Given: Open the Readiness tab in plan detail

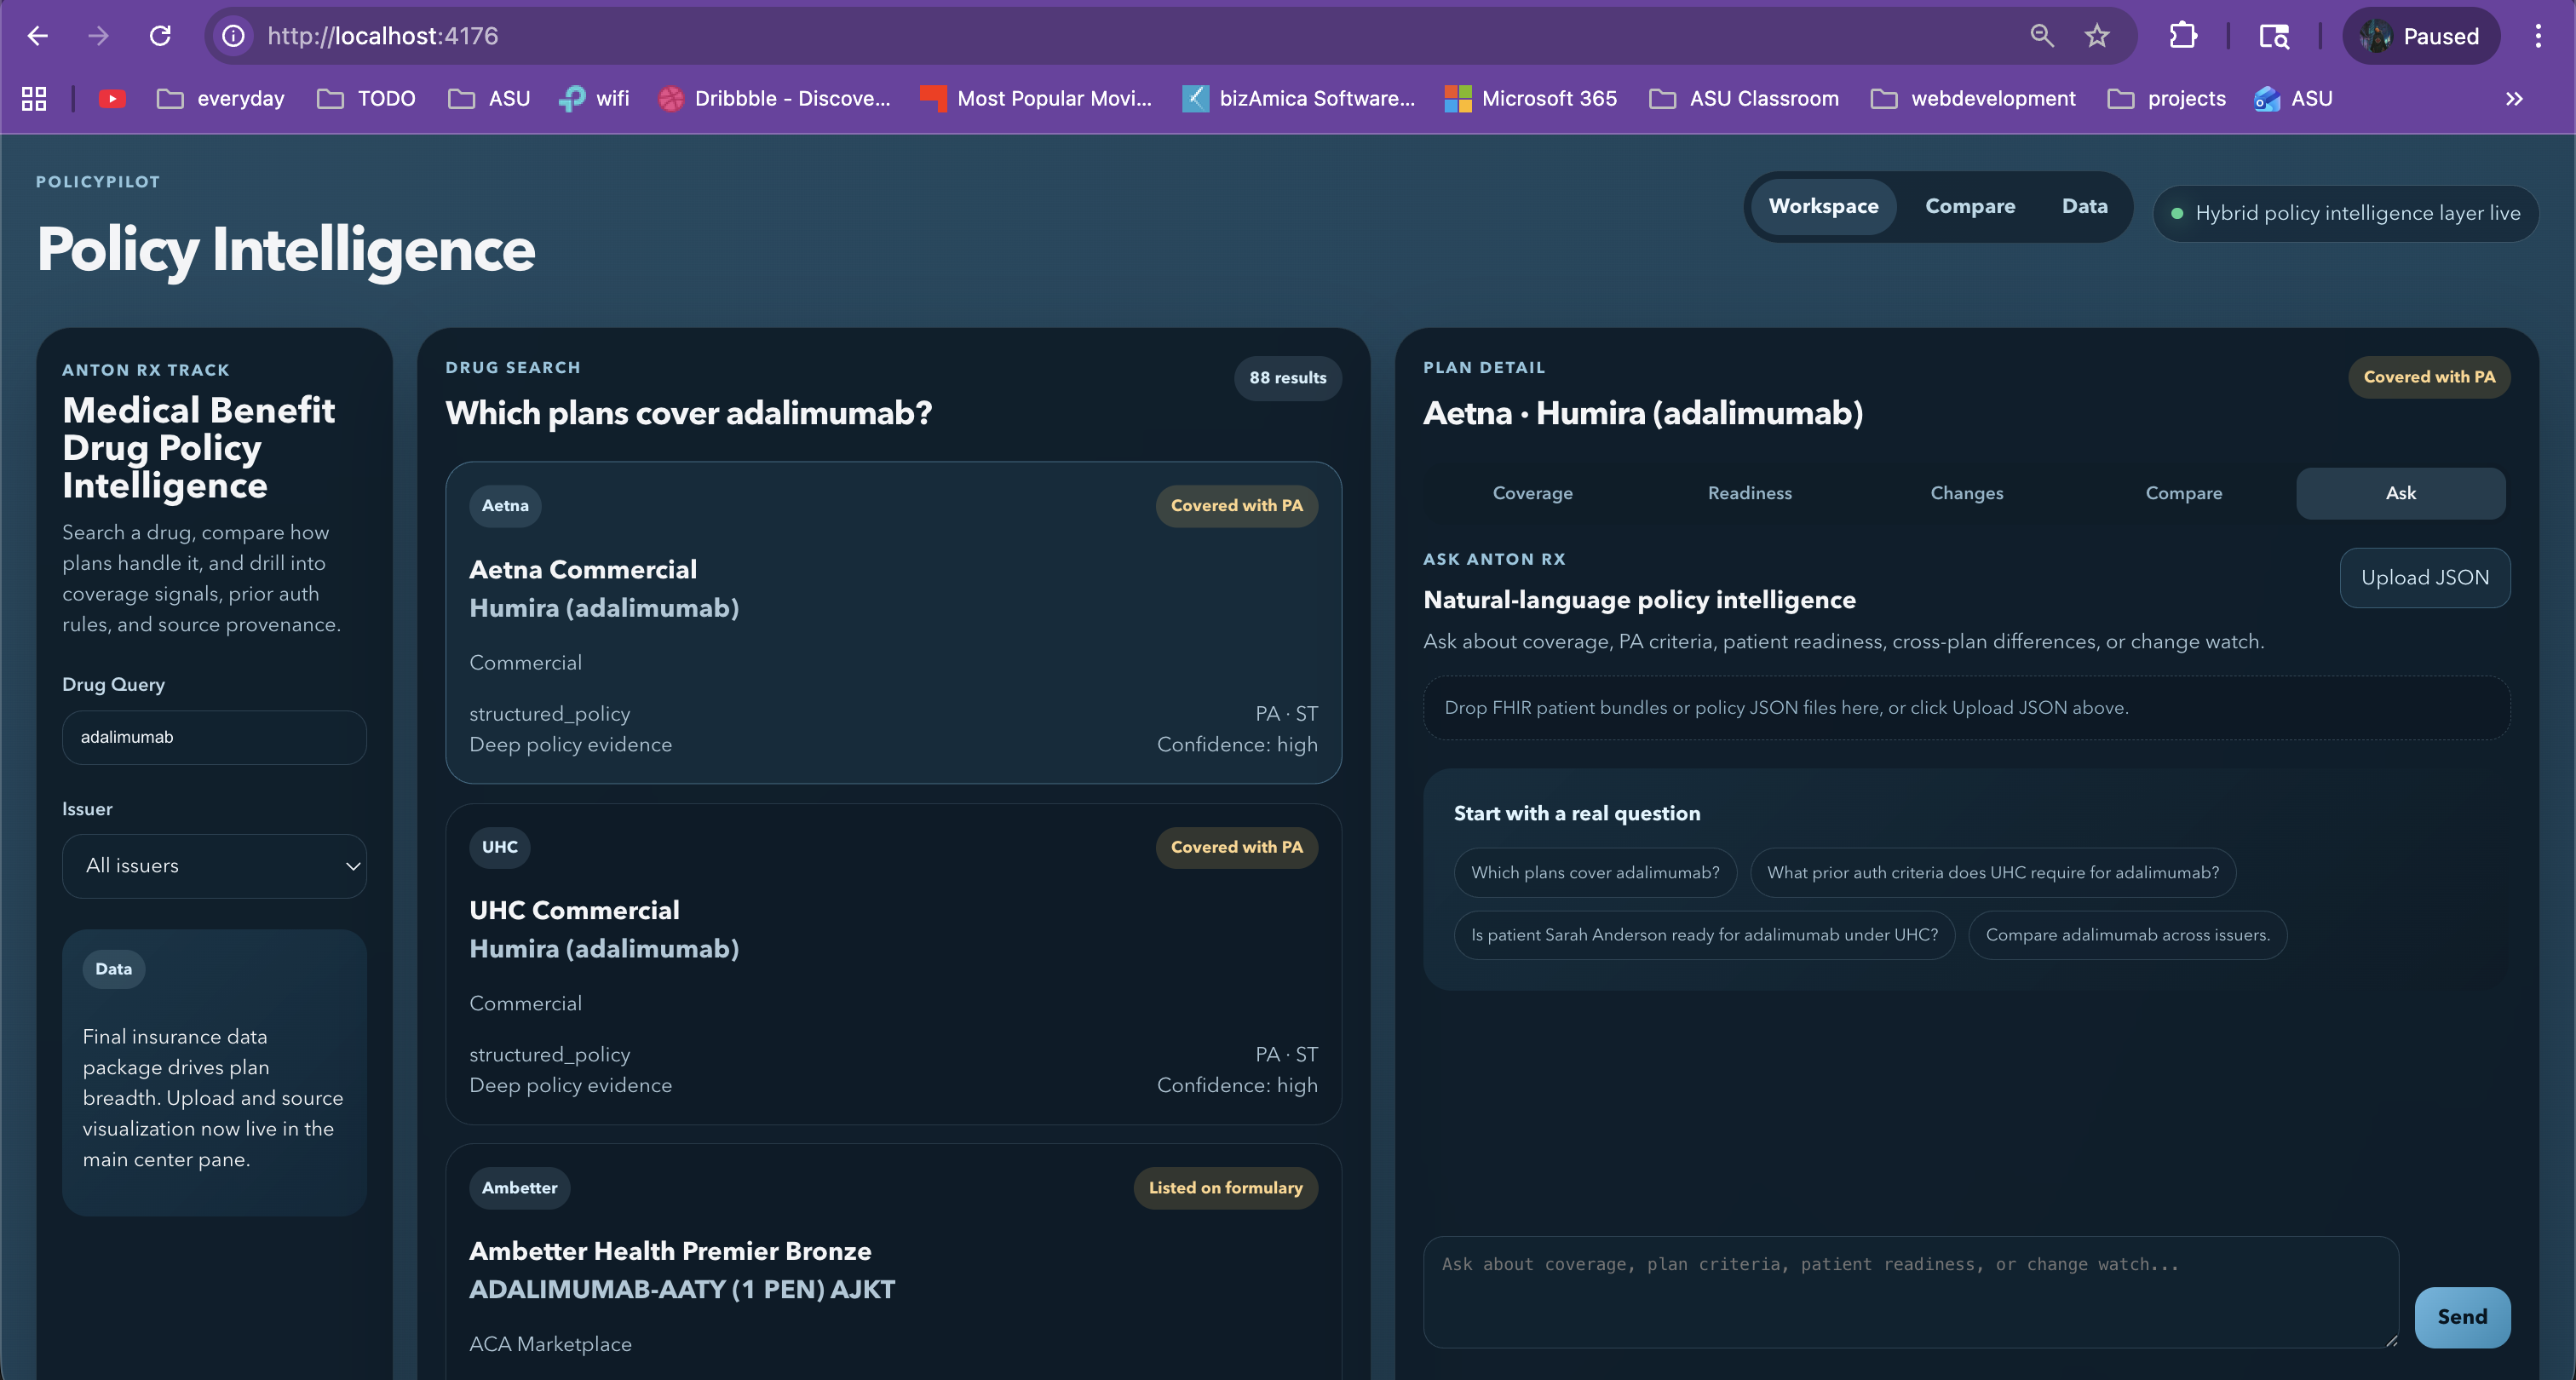Looking at the screenshot, I should (1749, 493).
